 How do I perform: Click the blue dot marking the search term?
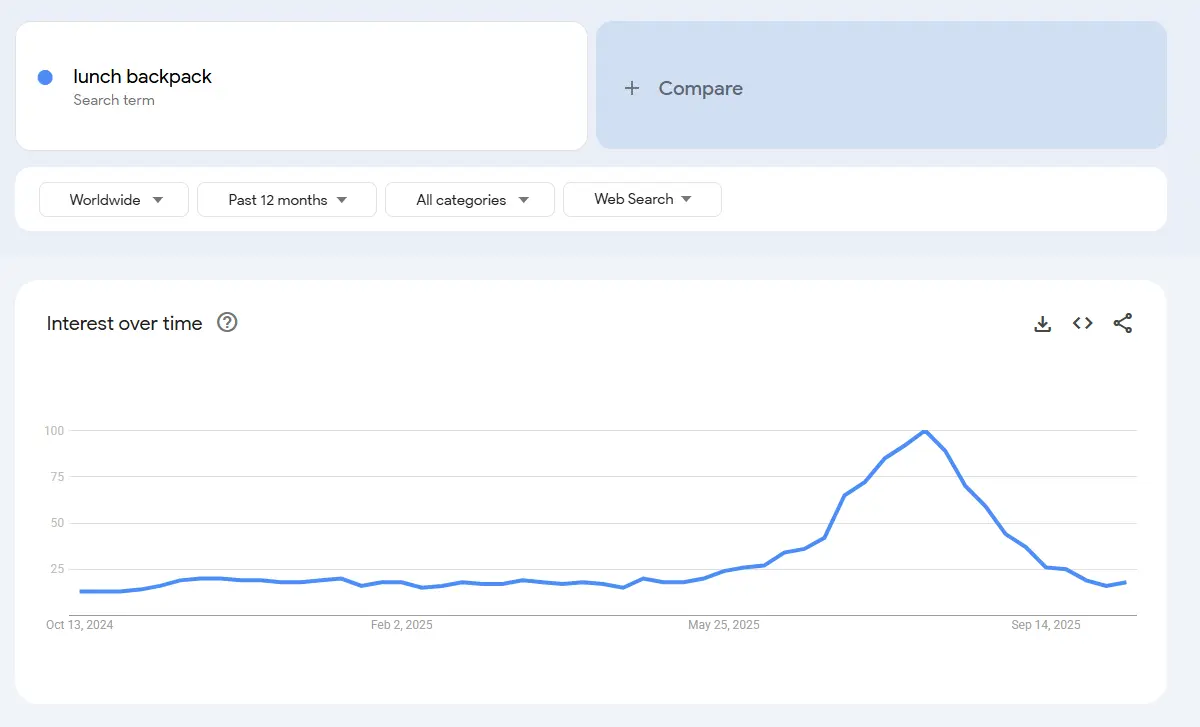pyautogui.click(x=43, y=77)
